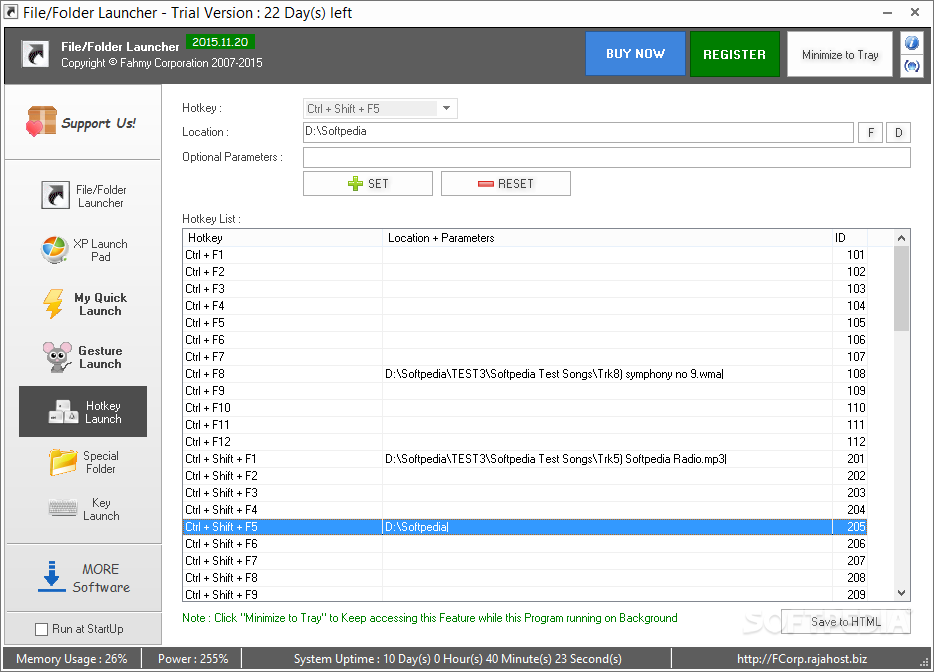Select the Ctrl + Shift + F7 row

[x=524, y=561]
